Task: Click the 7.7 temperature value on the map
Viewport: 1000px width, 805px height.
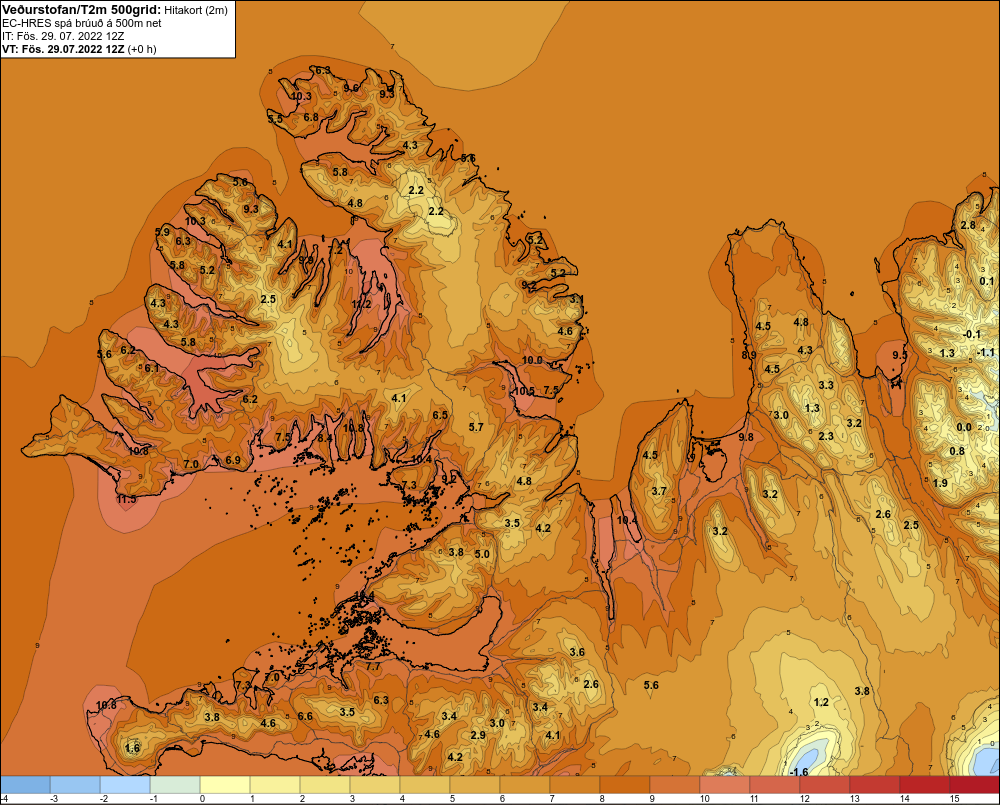Action: click(373, 666)
